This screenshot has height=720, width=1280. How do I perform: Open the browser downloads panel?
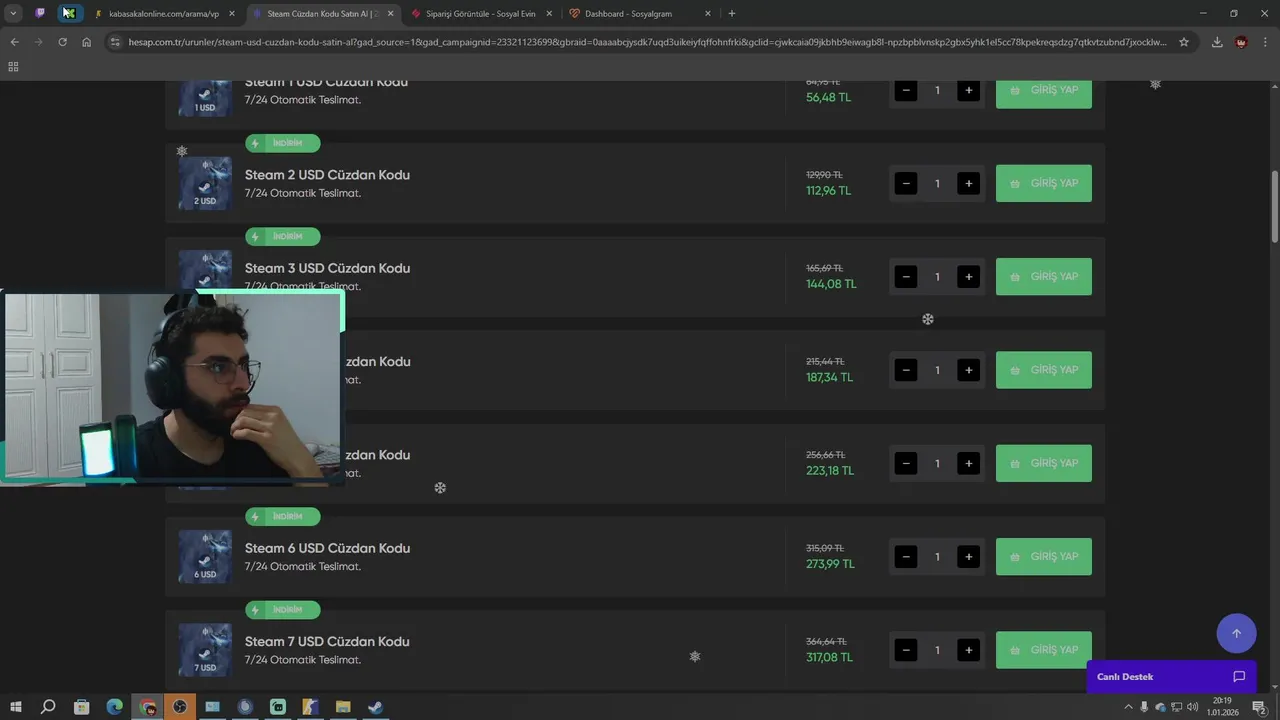(x=1217, y=42)
